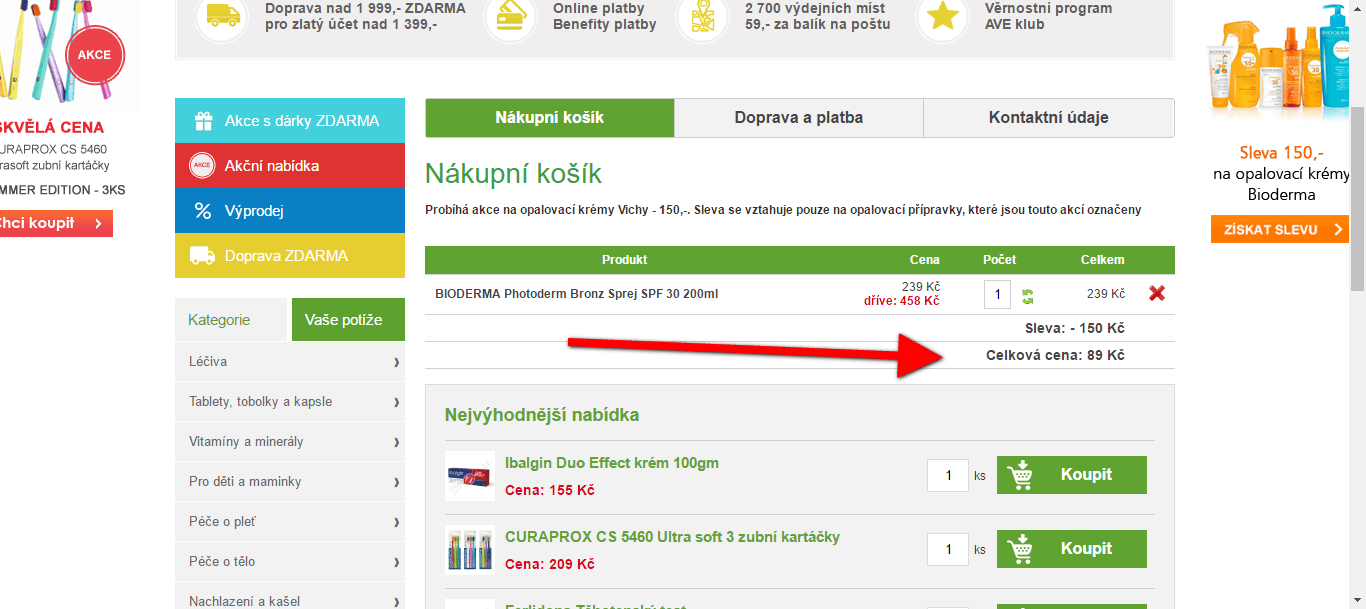Click Ibalgin quantity input field
1366x609 pixels.
948,476
